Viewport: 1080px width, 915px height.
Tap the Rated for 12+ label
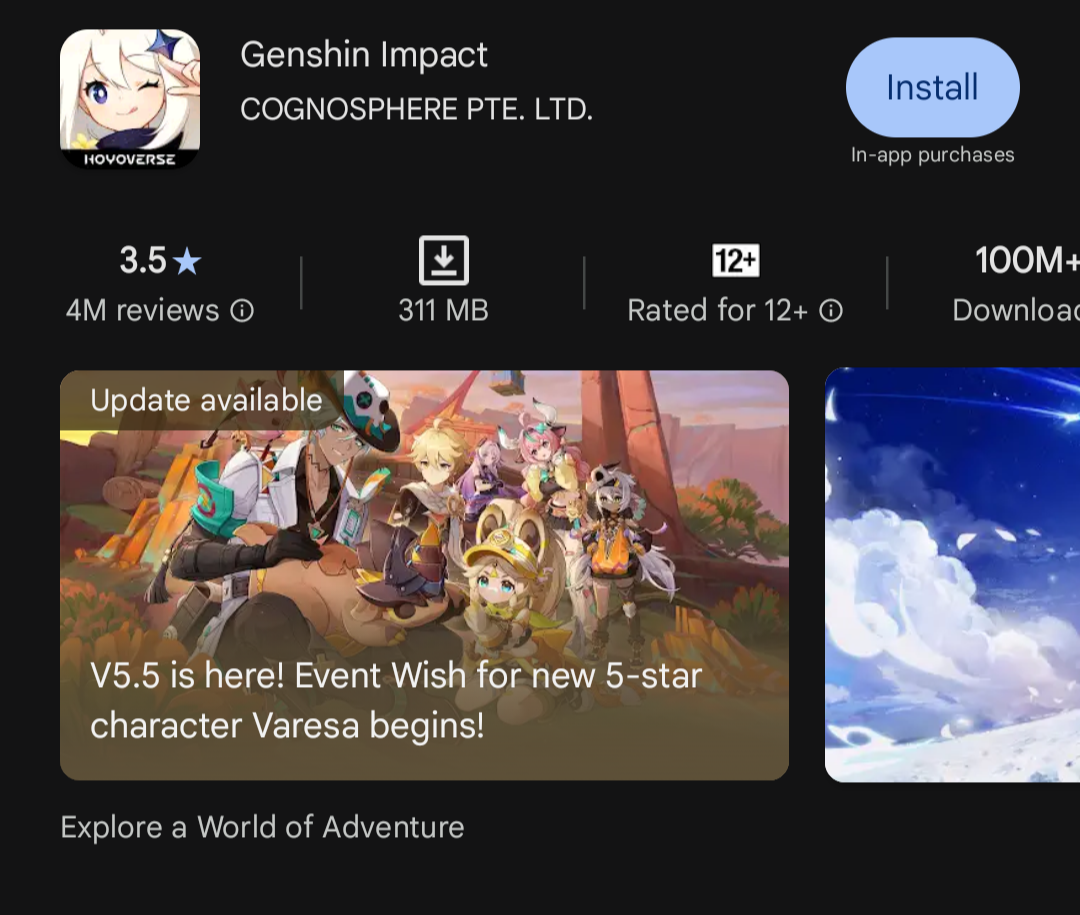click(x=717, y=311)
